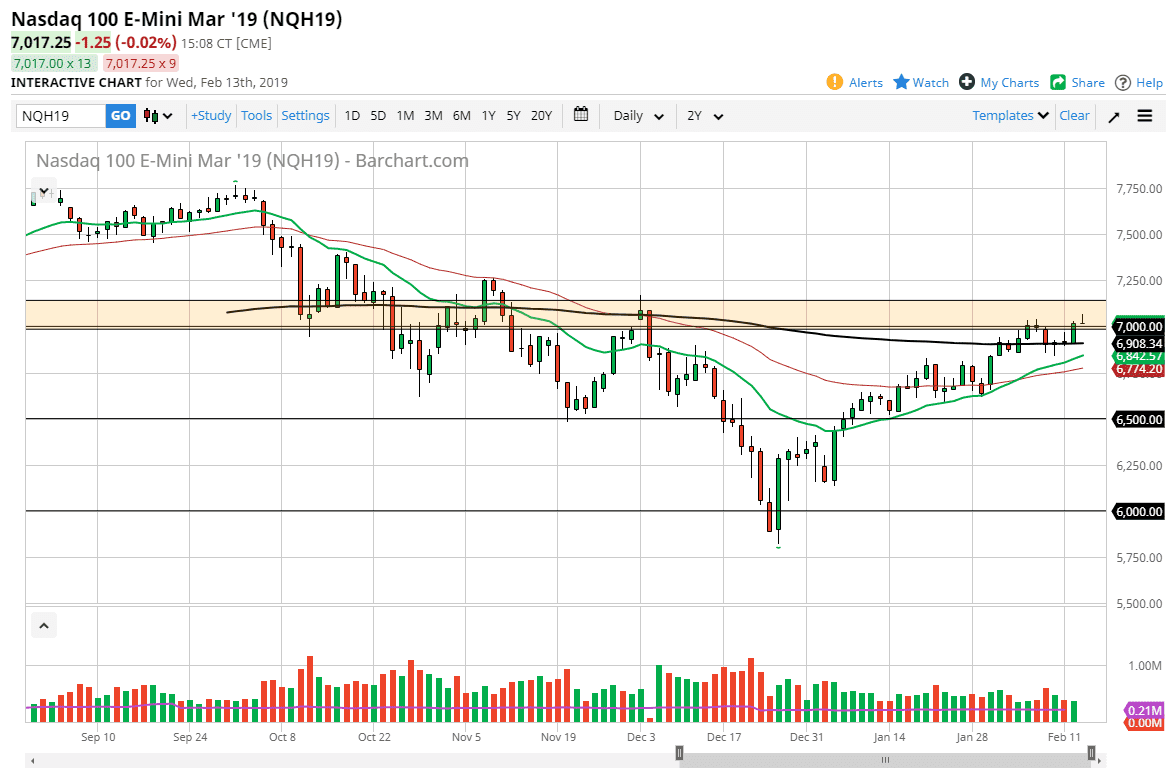The width and height of the screenshot is (1168, 770).
Task: Toggle the chart tools chevron at top-left
Action: [x=43, y=190]
